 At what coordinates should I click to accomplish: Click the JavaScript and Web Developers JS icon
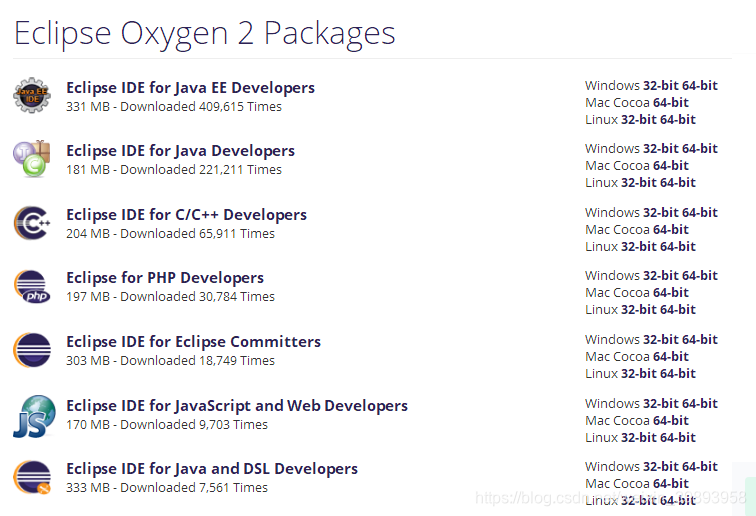(x=34, y=416)
